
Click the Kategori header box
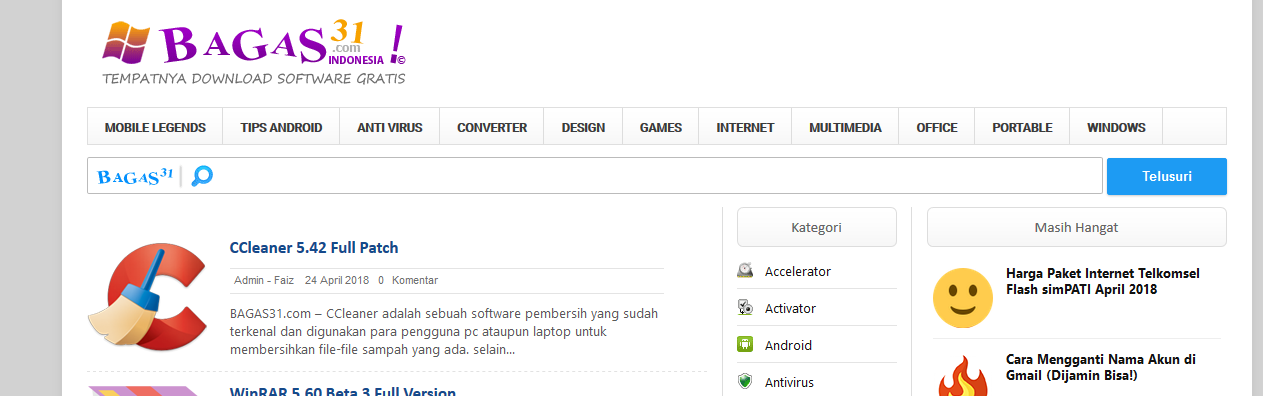817,227
